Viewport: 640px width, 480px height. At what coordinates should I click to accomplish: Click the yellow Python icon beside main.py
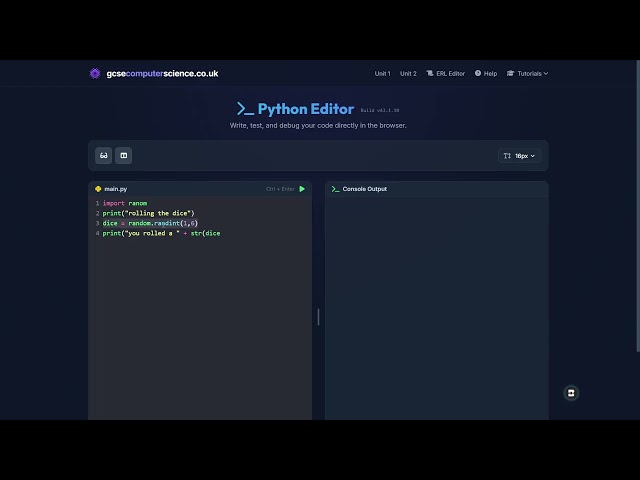click(x=98, y=189)
